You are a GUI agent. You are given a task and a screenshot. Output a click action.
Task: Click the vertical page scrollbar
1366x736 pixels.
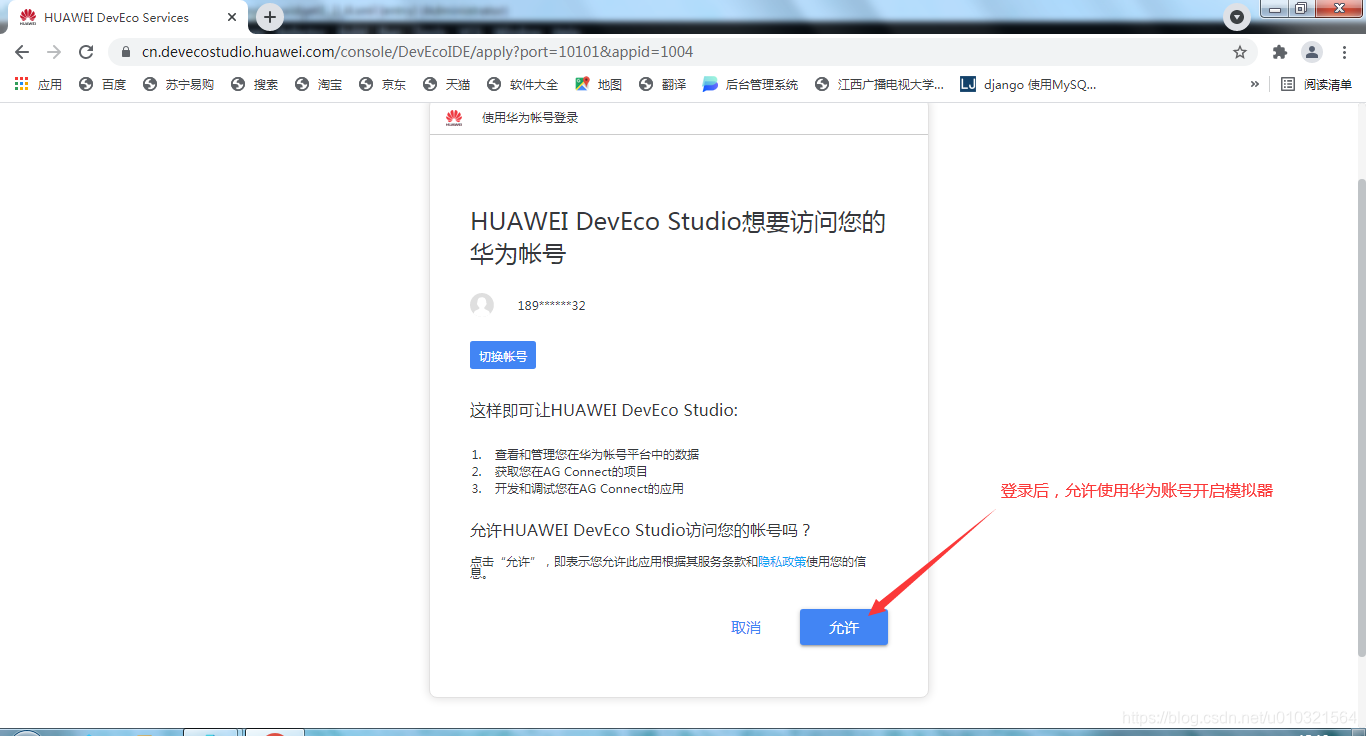pyautogui.click(x=1360, y=418)
